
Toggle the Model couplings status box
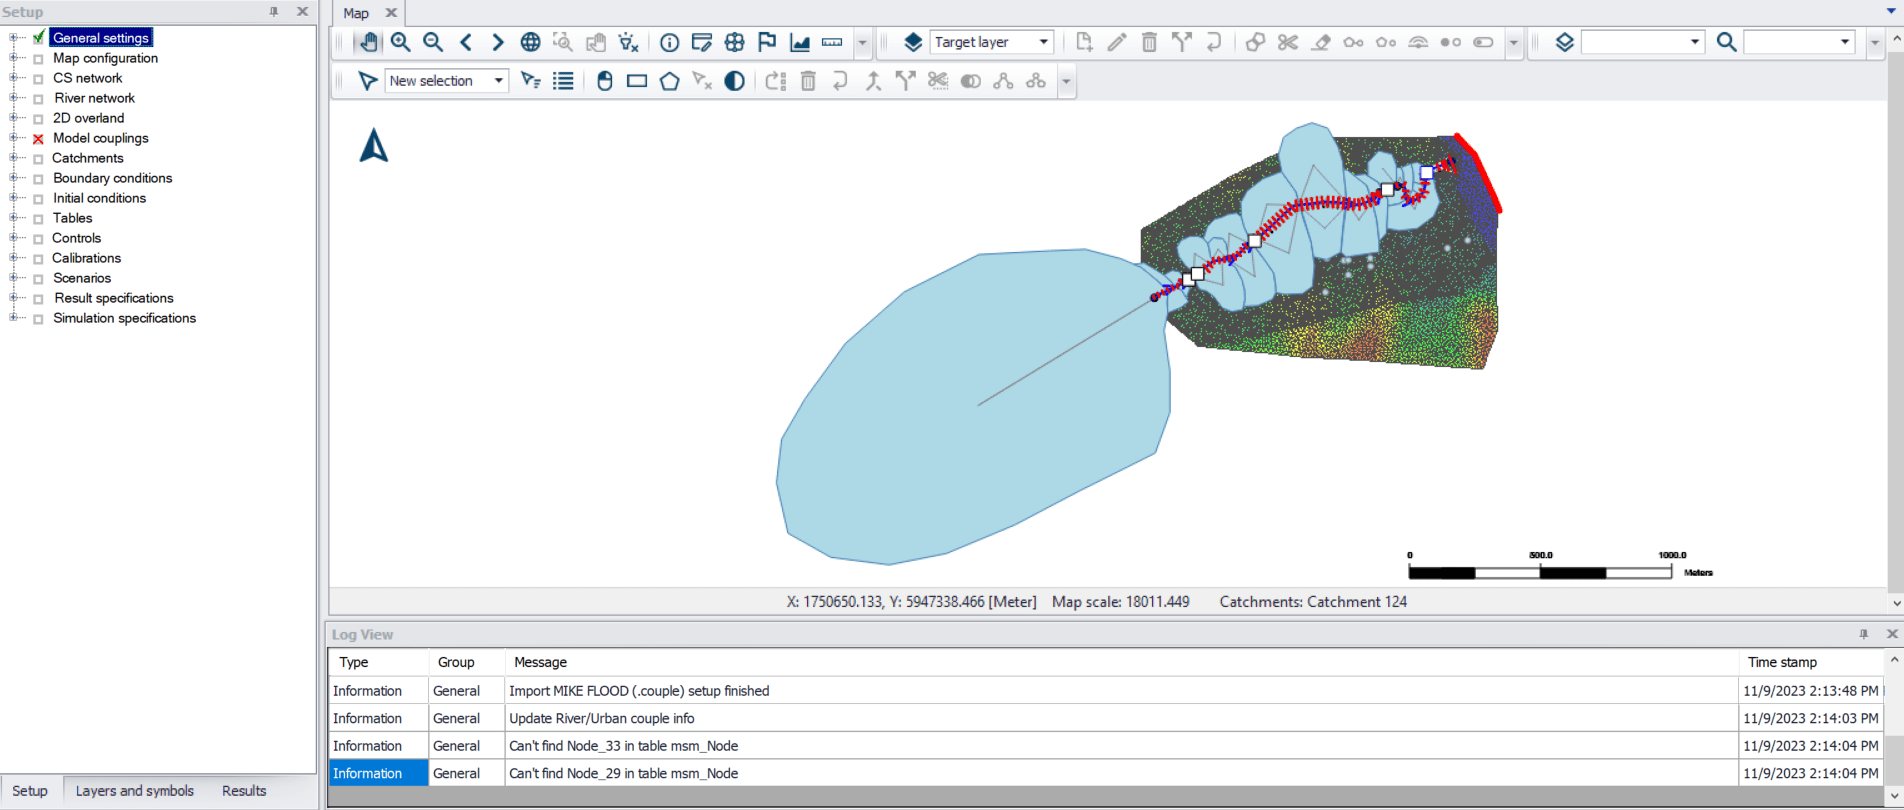(38, 139)
